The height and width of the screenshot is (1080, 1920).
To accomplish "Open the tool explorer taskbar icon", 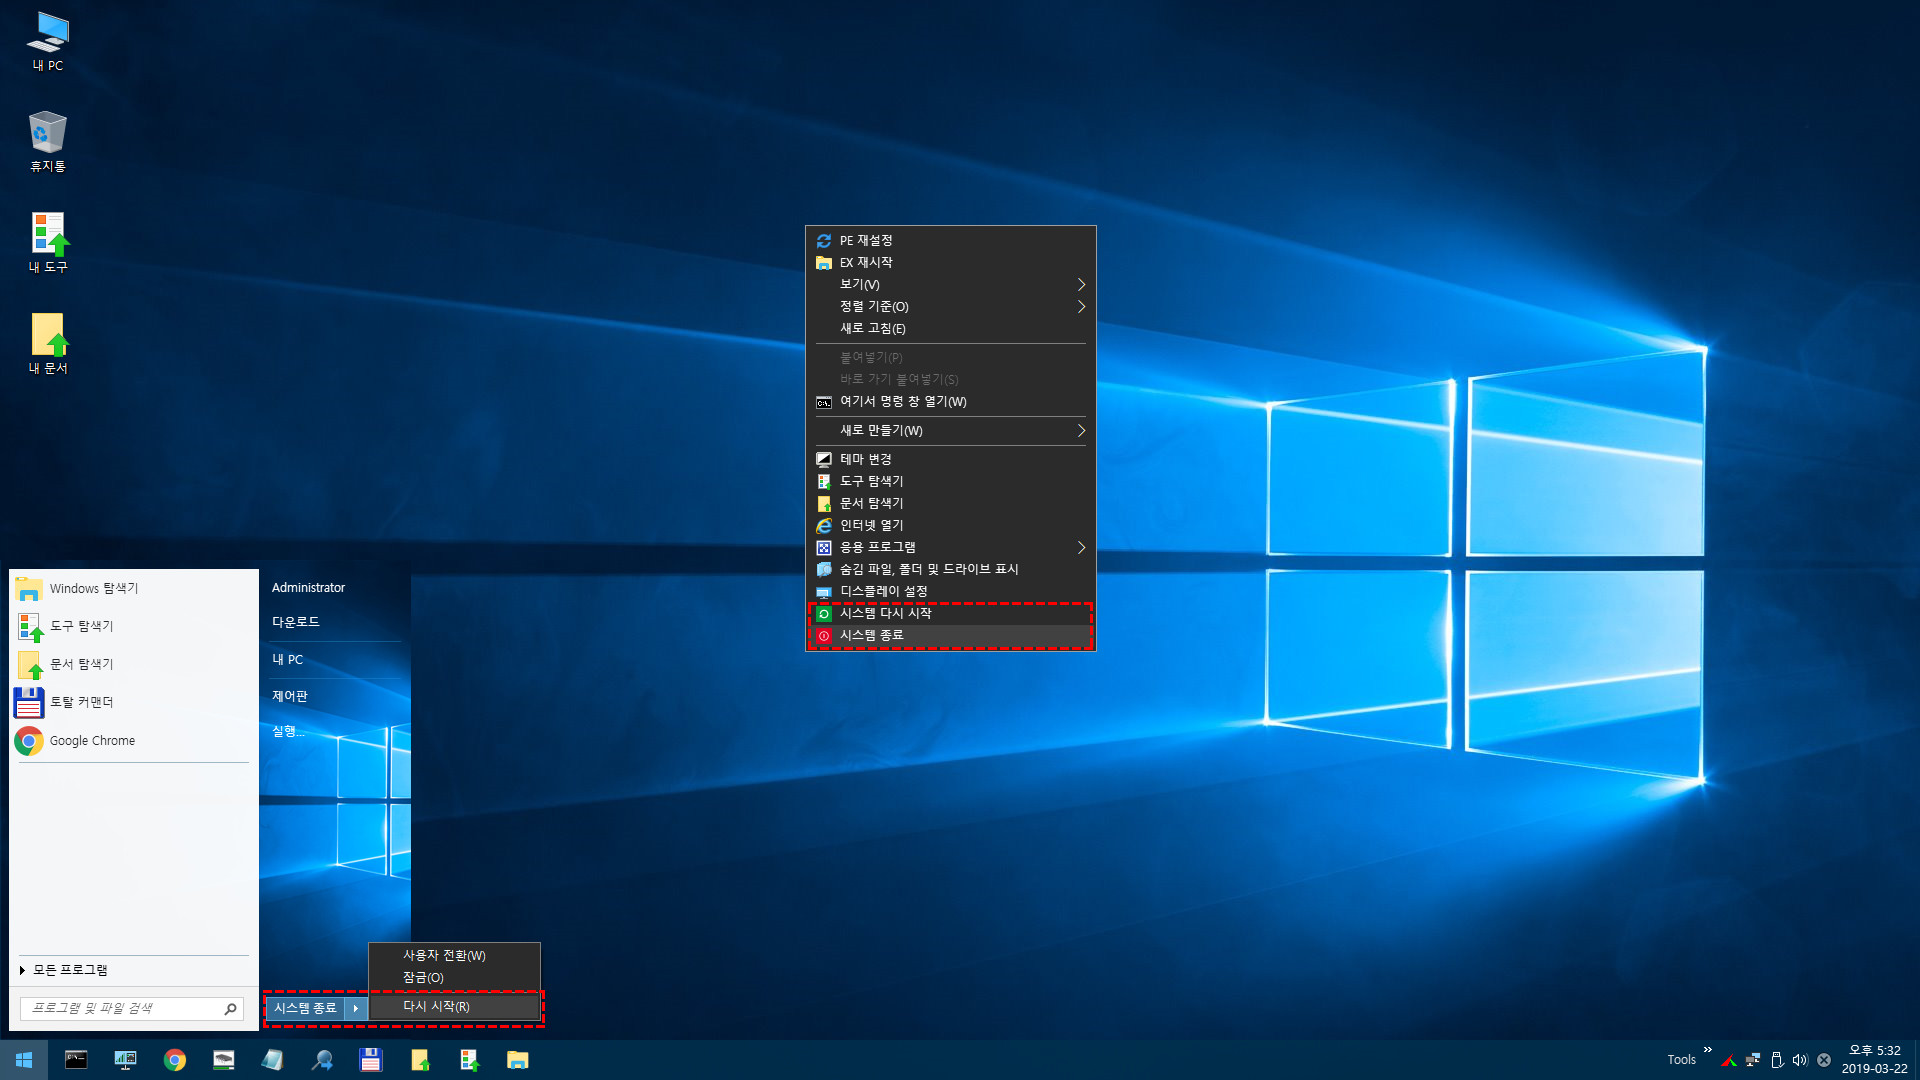I will coord(468,1060).
